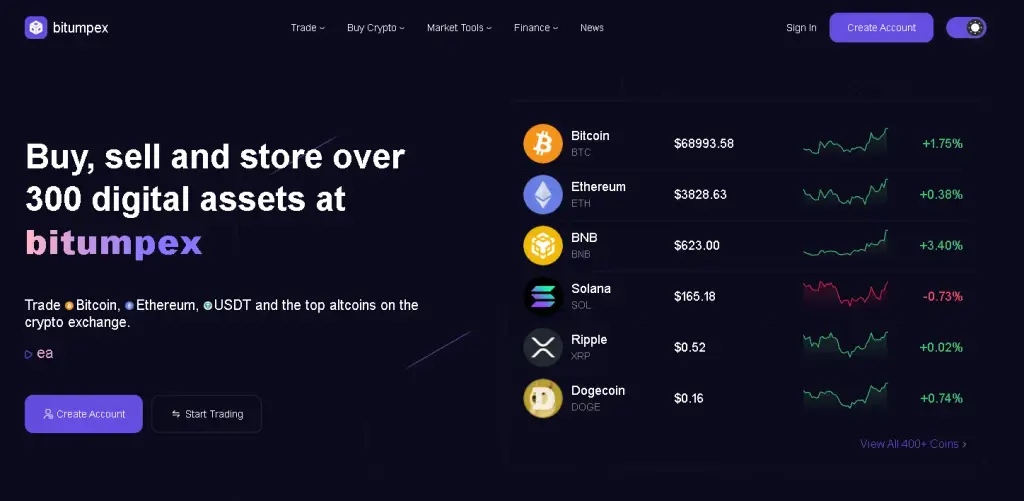
Task: Click the +0.38% Ethereum change value
Action: click(941, 195)
